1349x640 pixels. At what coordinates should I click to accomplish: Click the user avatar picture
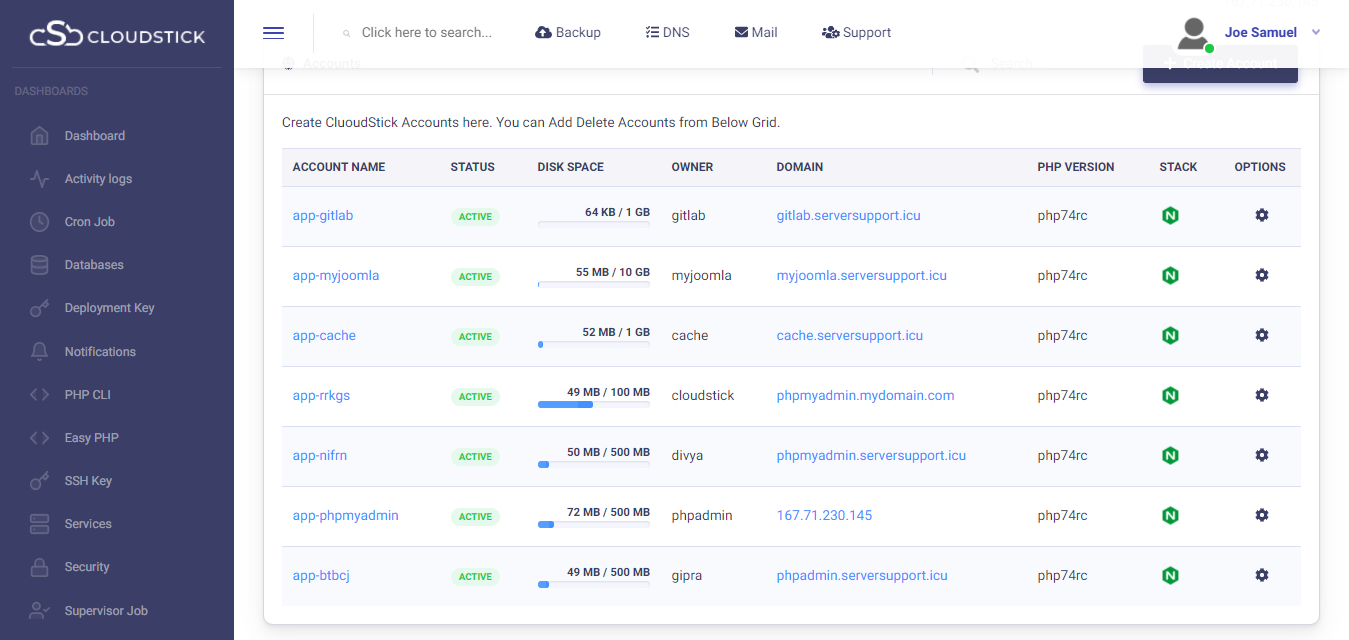1193,33
